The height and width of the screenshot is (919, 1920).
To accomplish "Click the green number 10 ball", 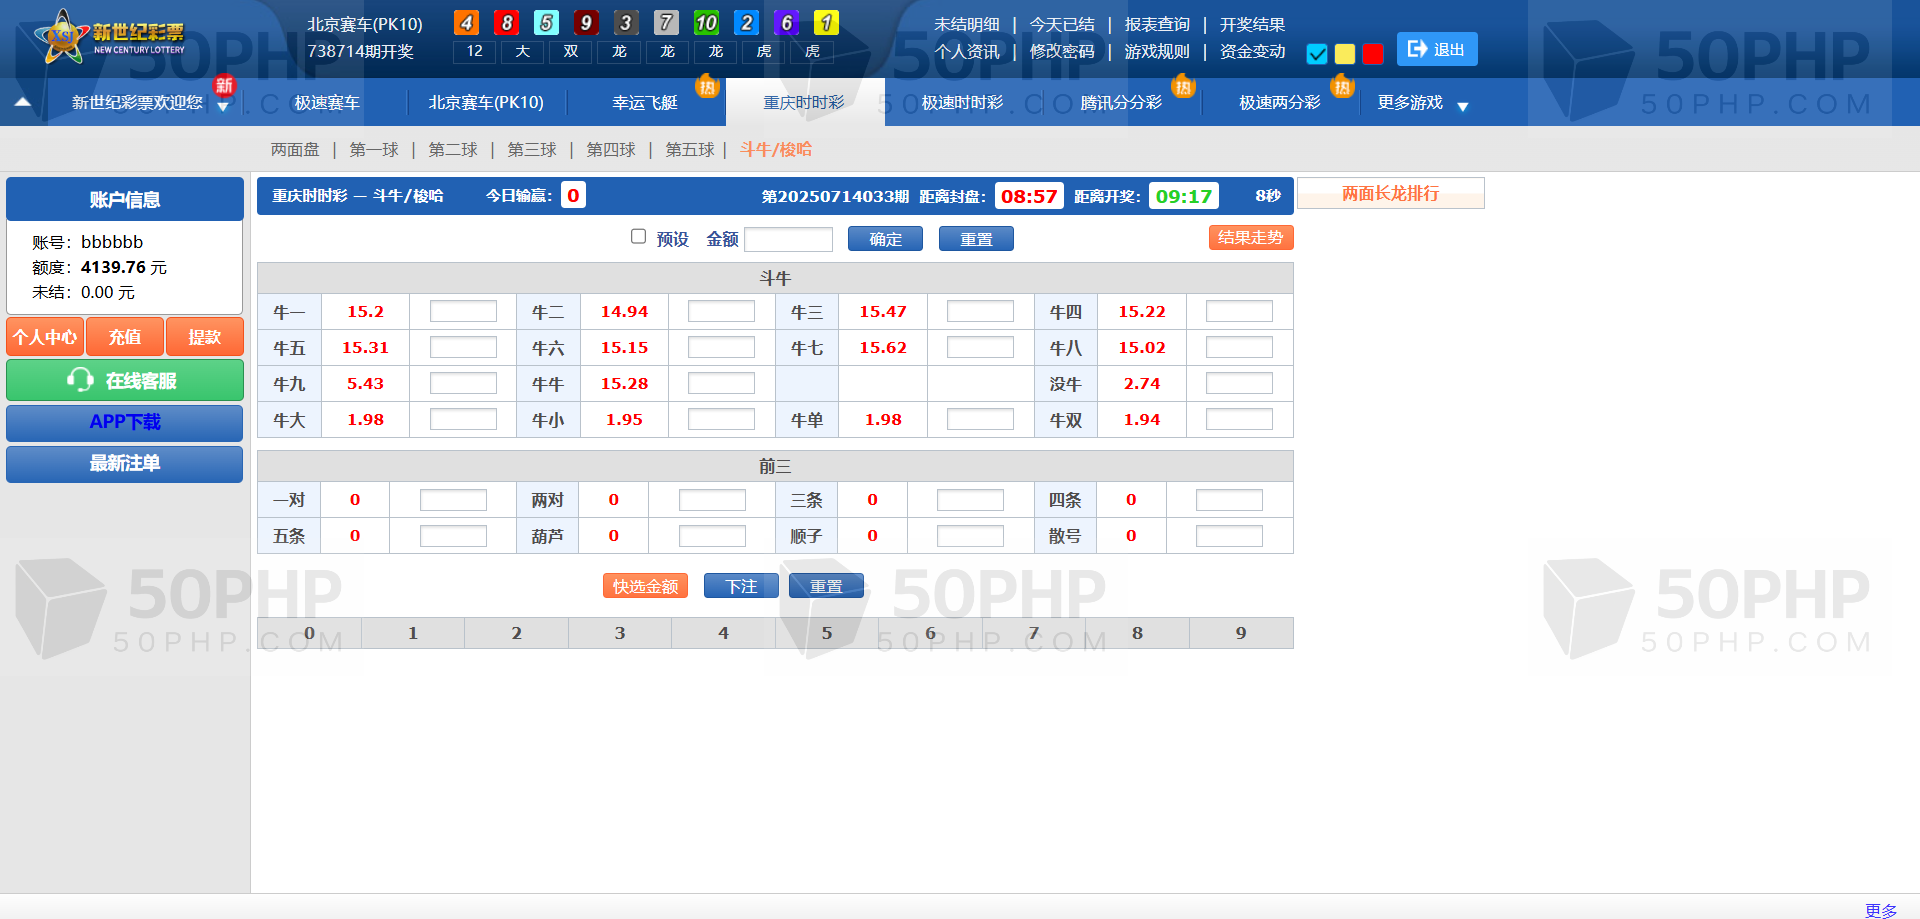I will [x=706, y=23].
